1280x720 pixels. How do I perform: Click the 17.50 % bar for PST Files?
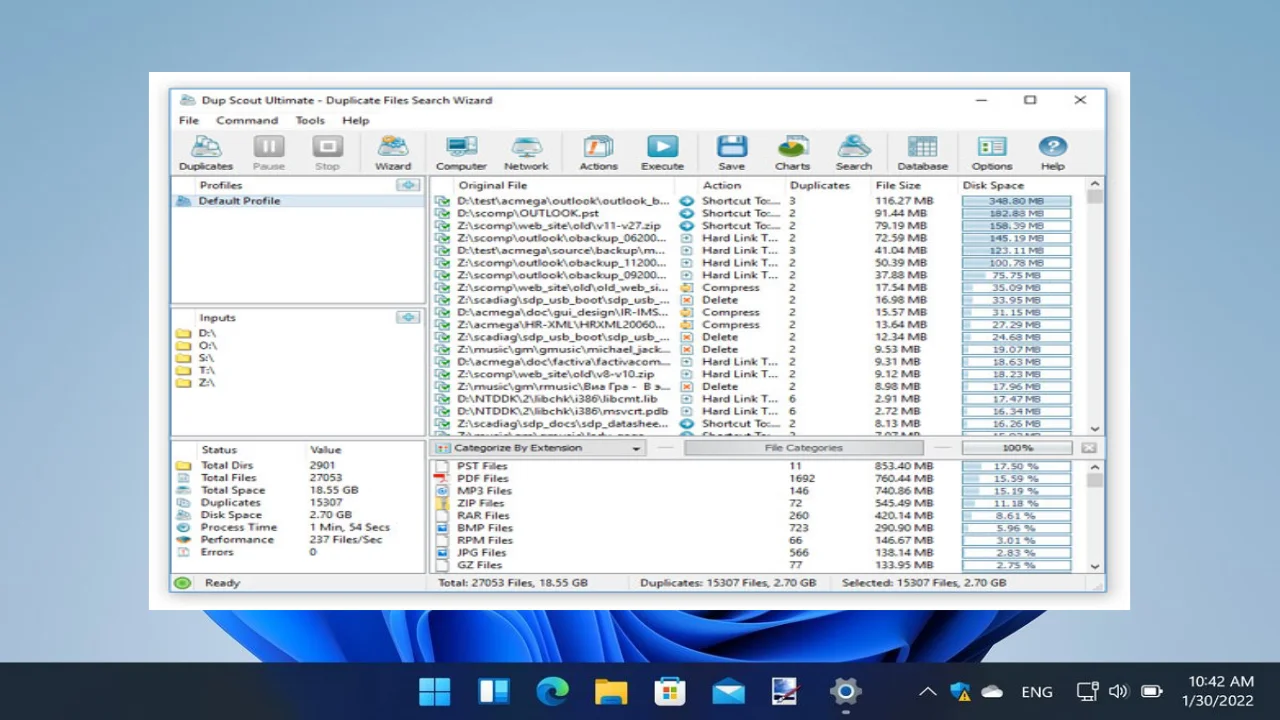coord(1016,466)
